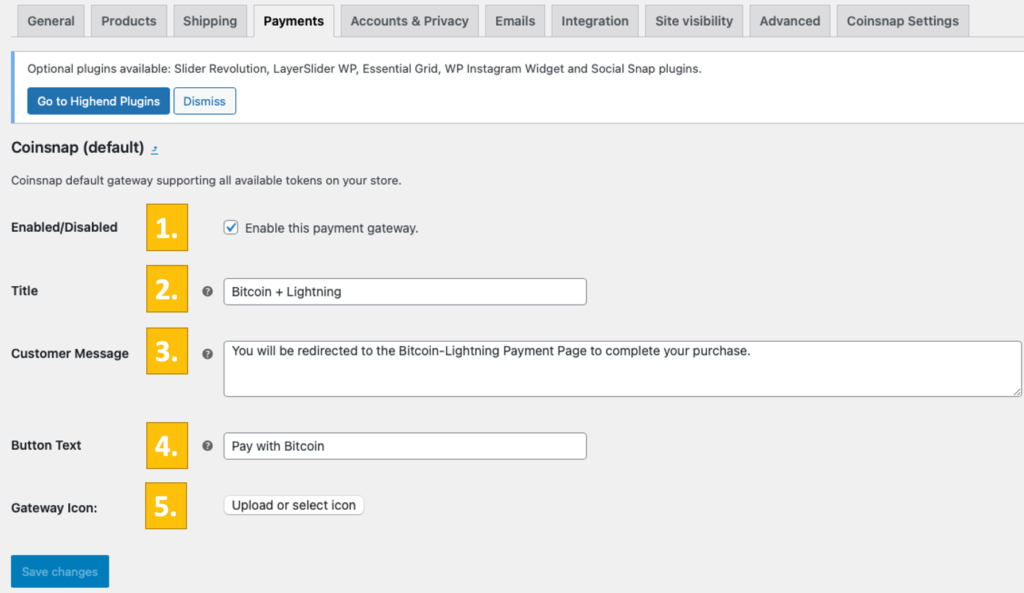Click the return link icon beside Coinsnap (default)
1024x593 pixels.
coord(155,150)
